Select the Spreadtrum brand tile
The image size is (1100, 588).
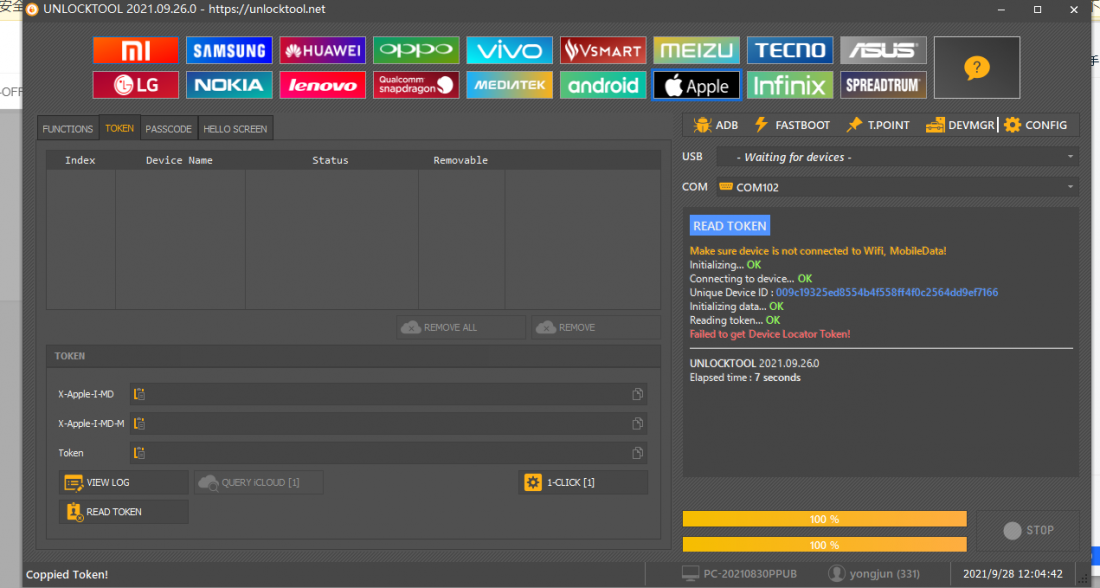click(x=883, y=85)
